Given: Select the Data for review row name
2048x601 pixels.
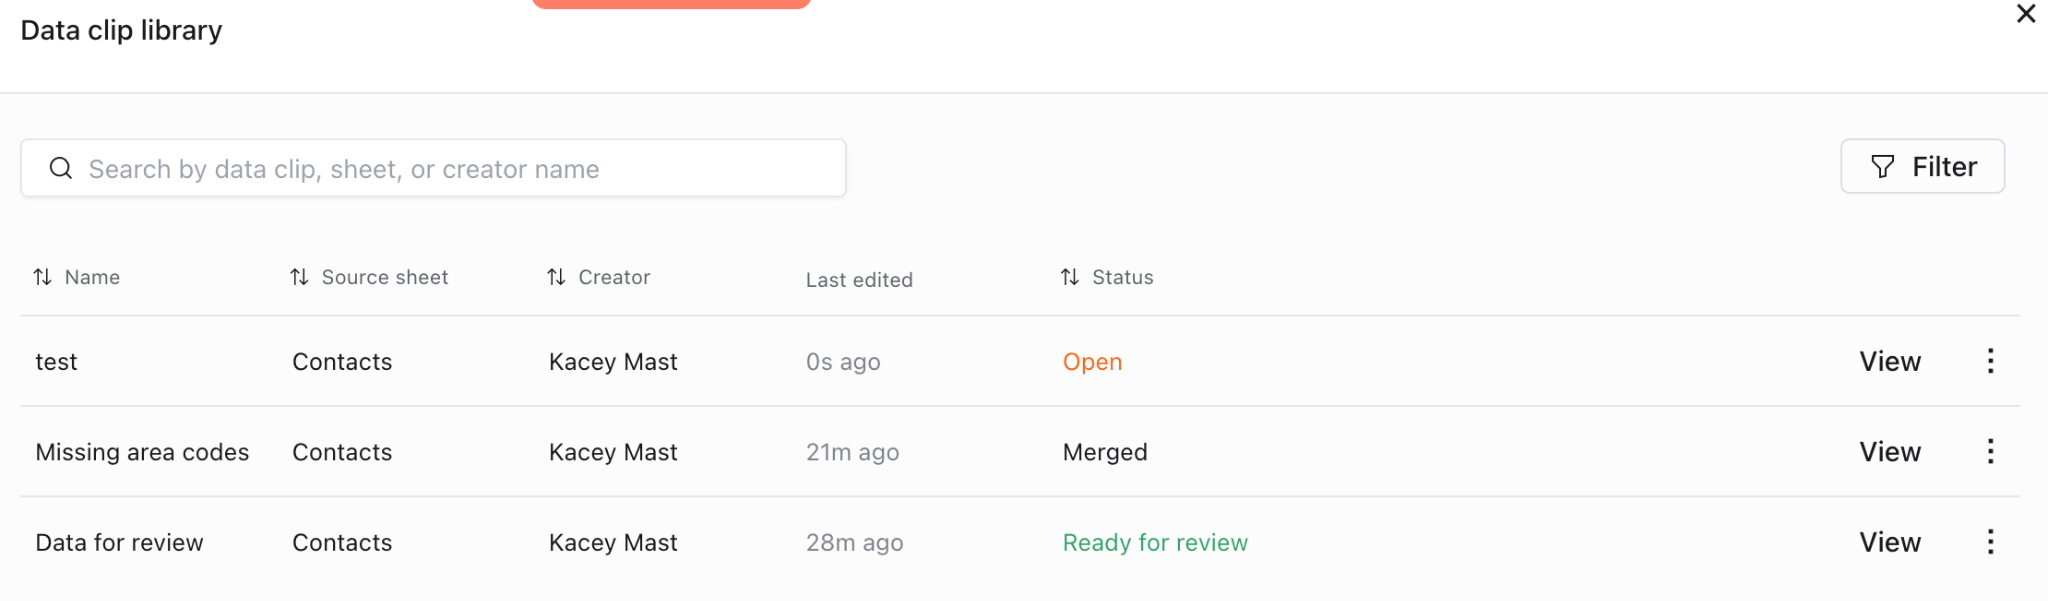Looking at the screenshot, I should coord(119,542).
